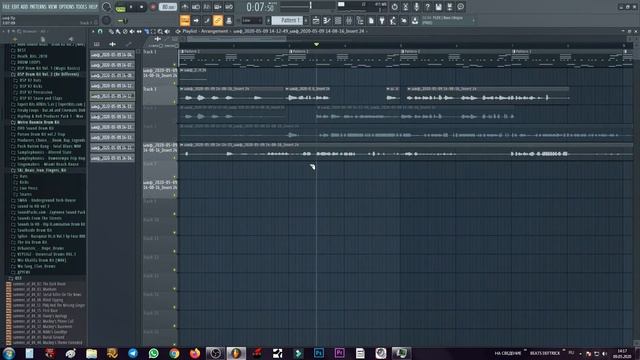
Task: Click the tempo display showing 80
Action: click(167, 7)
